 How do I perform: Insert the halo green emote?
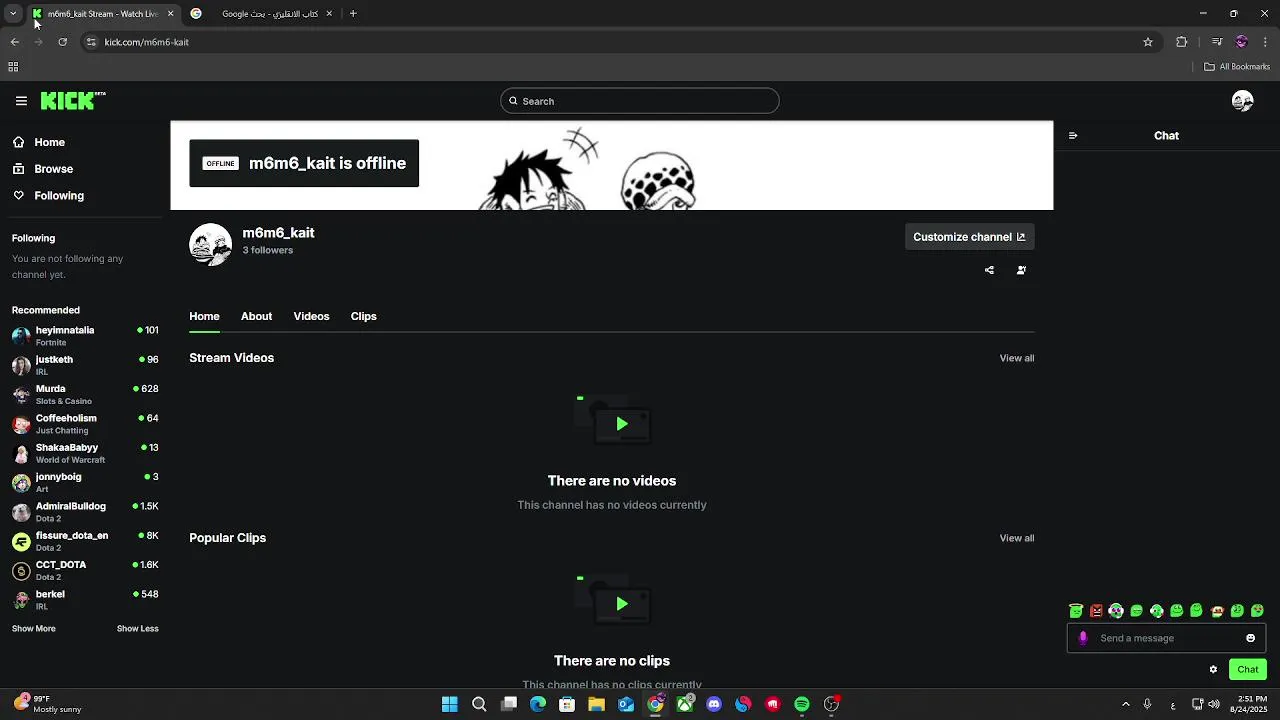1076,610
